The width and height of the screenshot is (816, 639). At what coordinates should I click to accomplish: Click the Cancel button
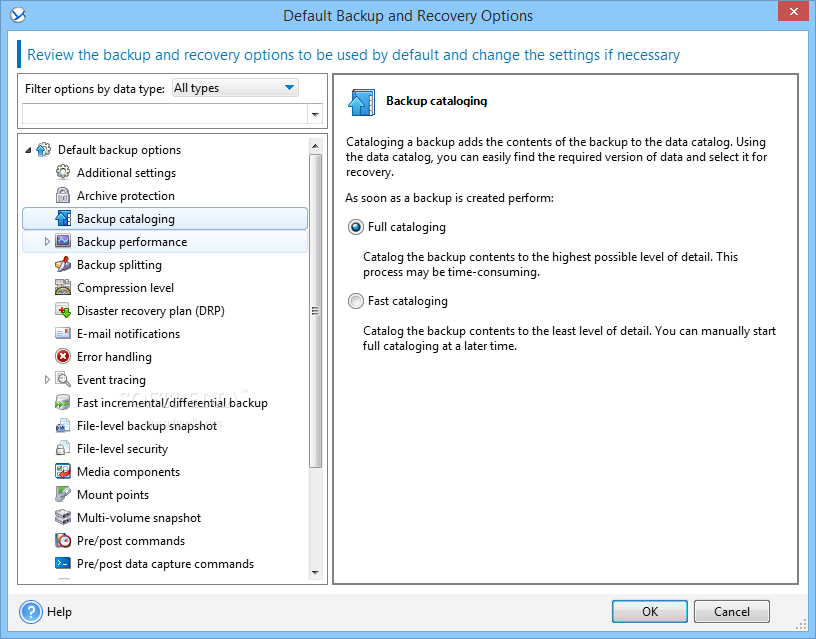[732, 611]
